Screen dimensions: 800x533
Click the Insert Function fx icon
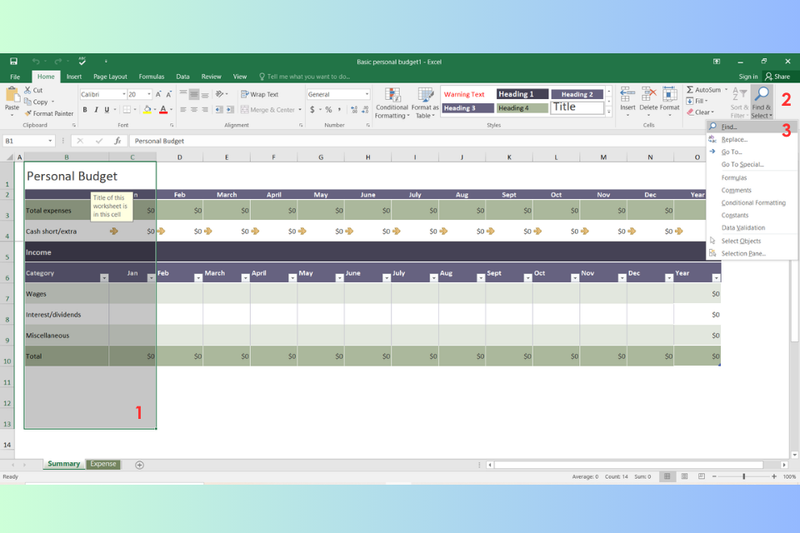(118, 141)
